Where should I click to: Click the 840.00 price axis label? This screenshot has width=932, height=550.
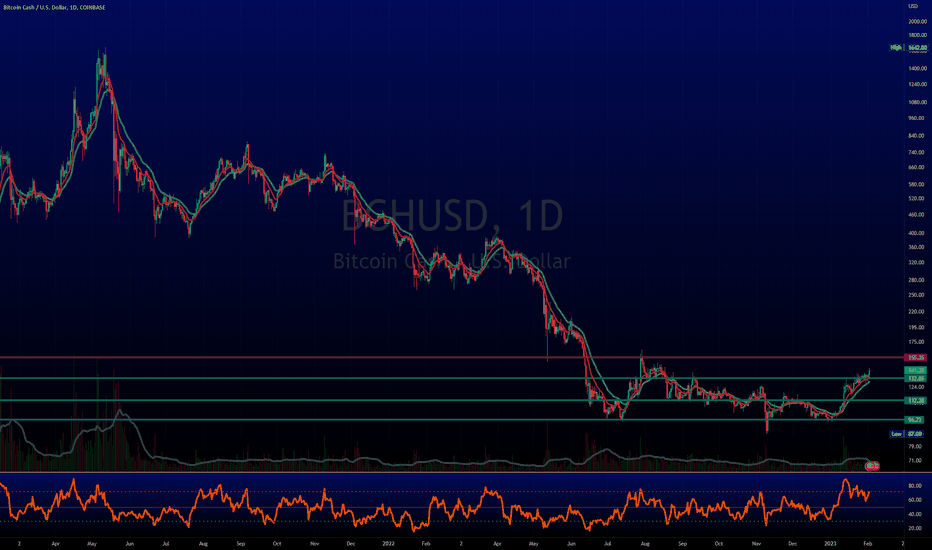coord(917,136)
